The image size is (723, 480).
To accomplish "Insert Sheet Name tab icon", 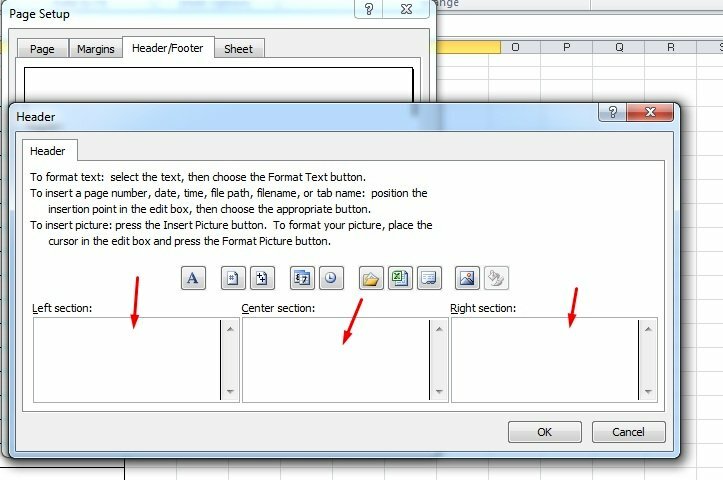I will [x=428, y=279].
